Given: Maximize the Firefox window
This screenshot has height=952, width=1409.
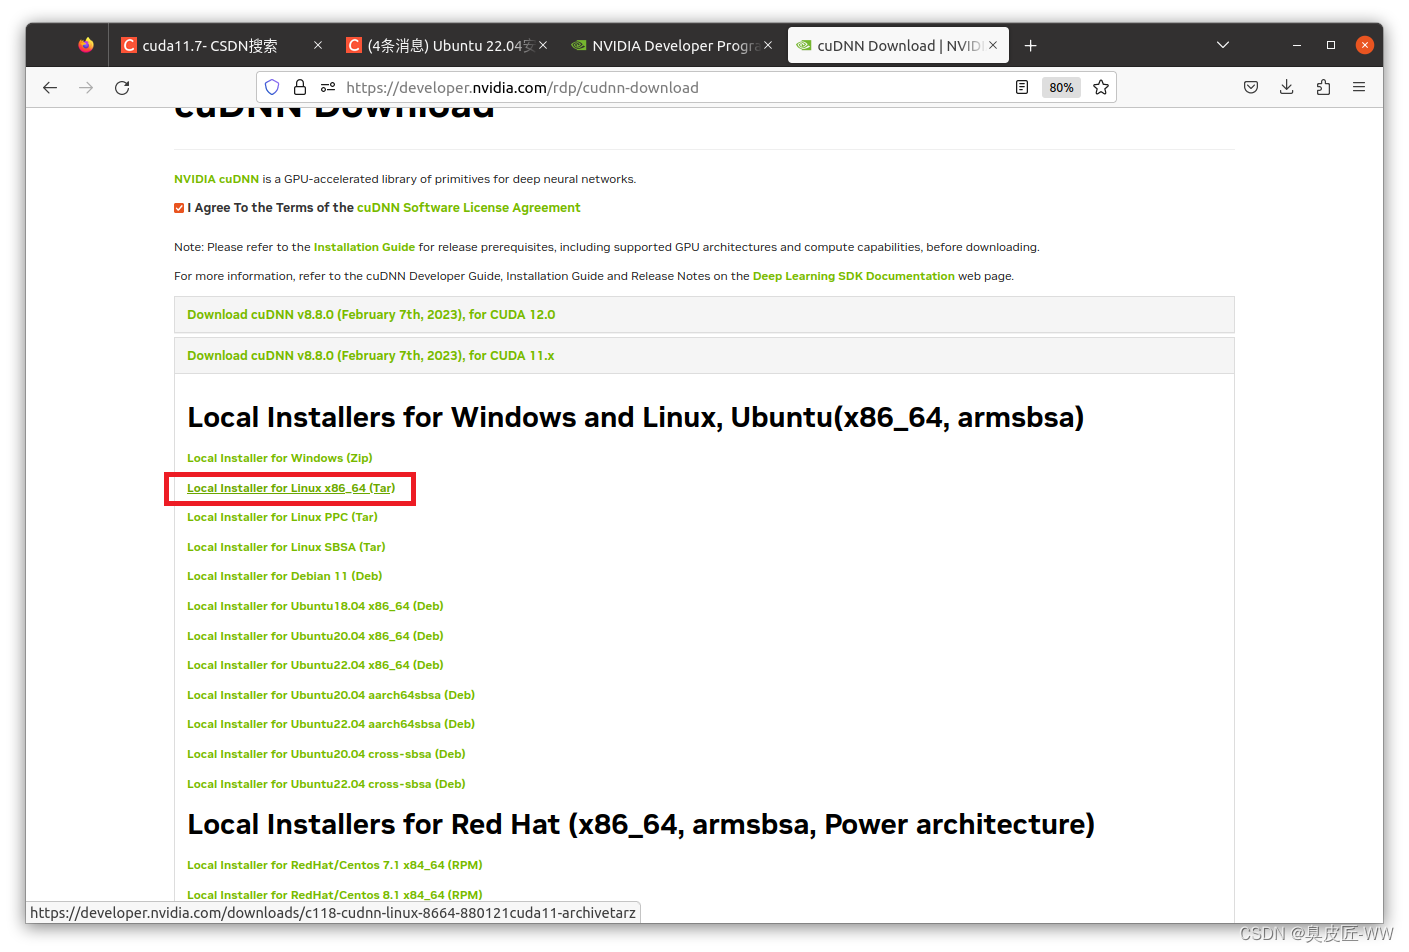Looking at the screenshot, I should (1331, 45).
